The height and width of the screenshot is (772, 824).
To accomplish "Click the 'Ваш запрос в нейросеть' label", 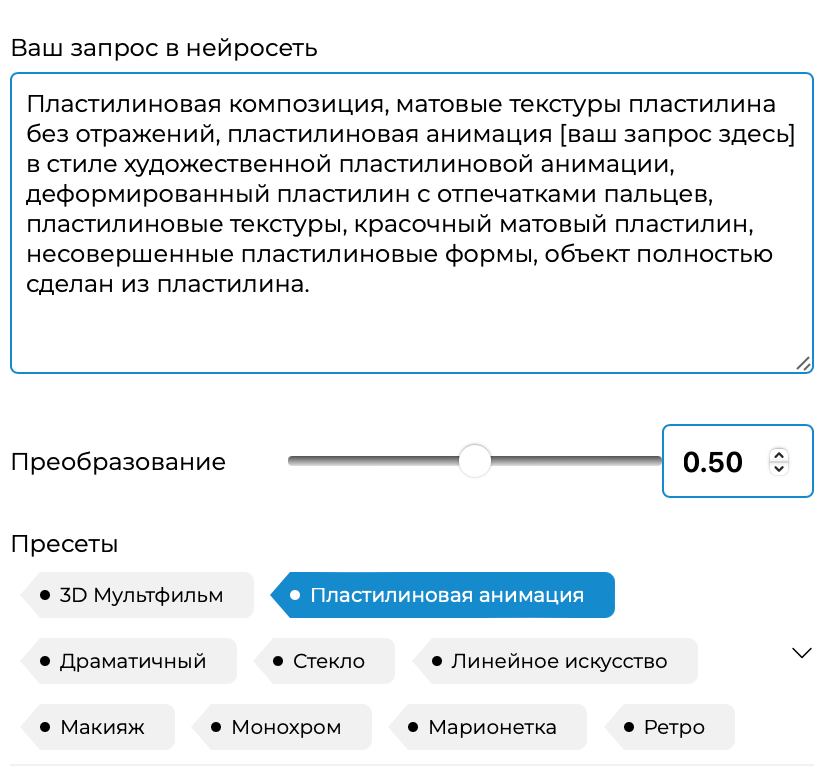I will coord(164,47).
